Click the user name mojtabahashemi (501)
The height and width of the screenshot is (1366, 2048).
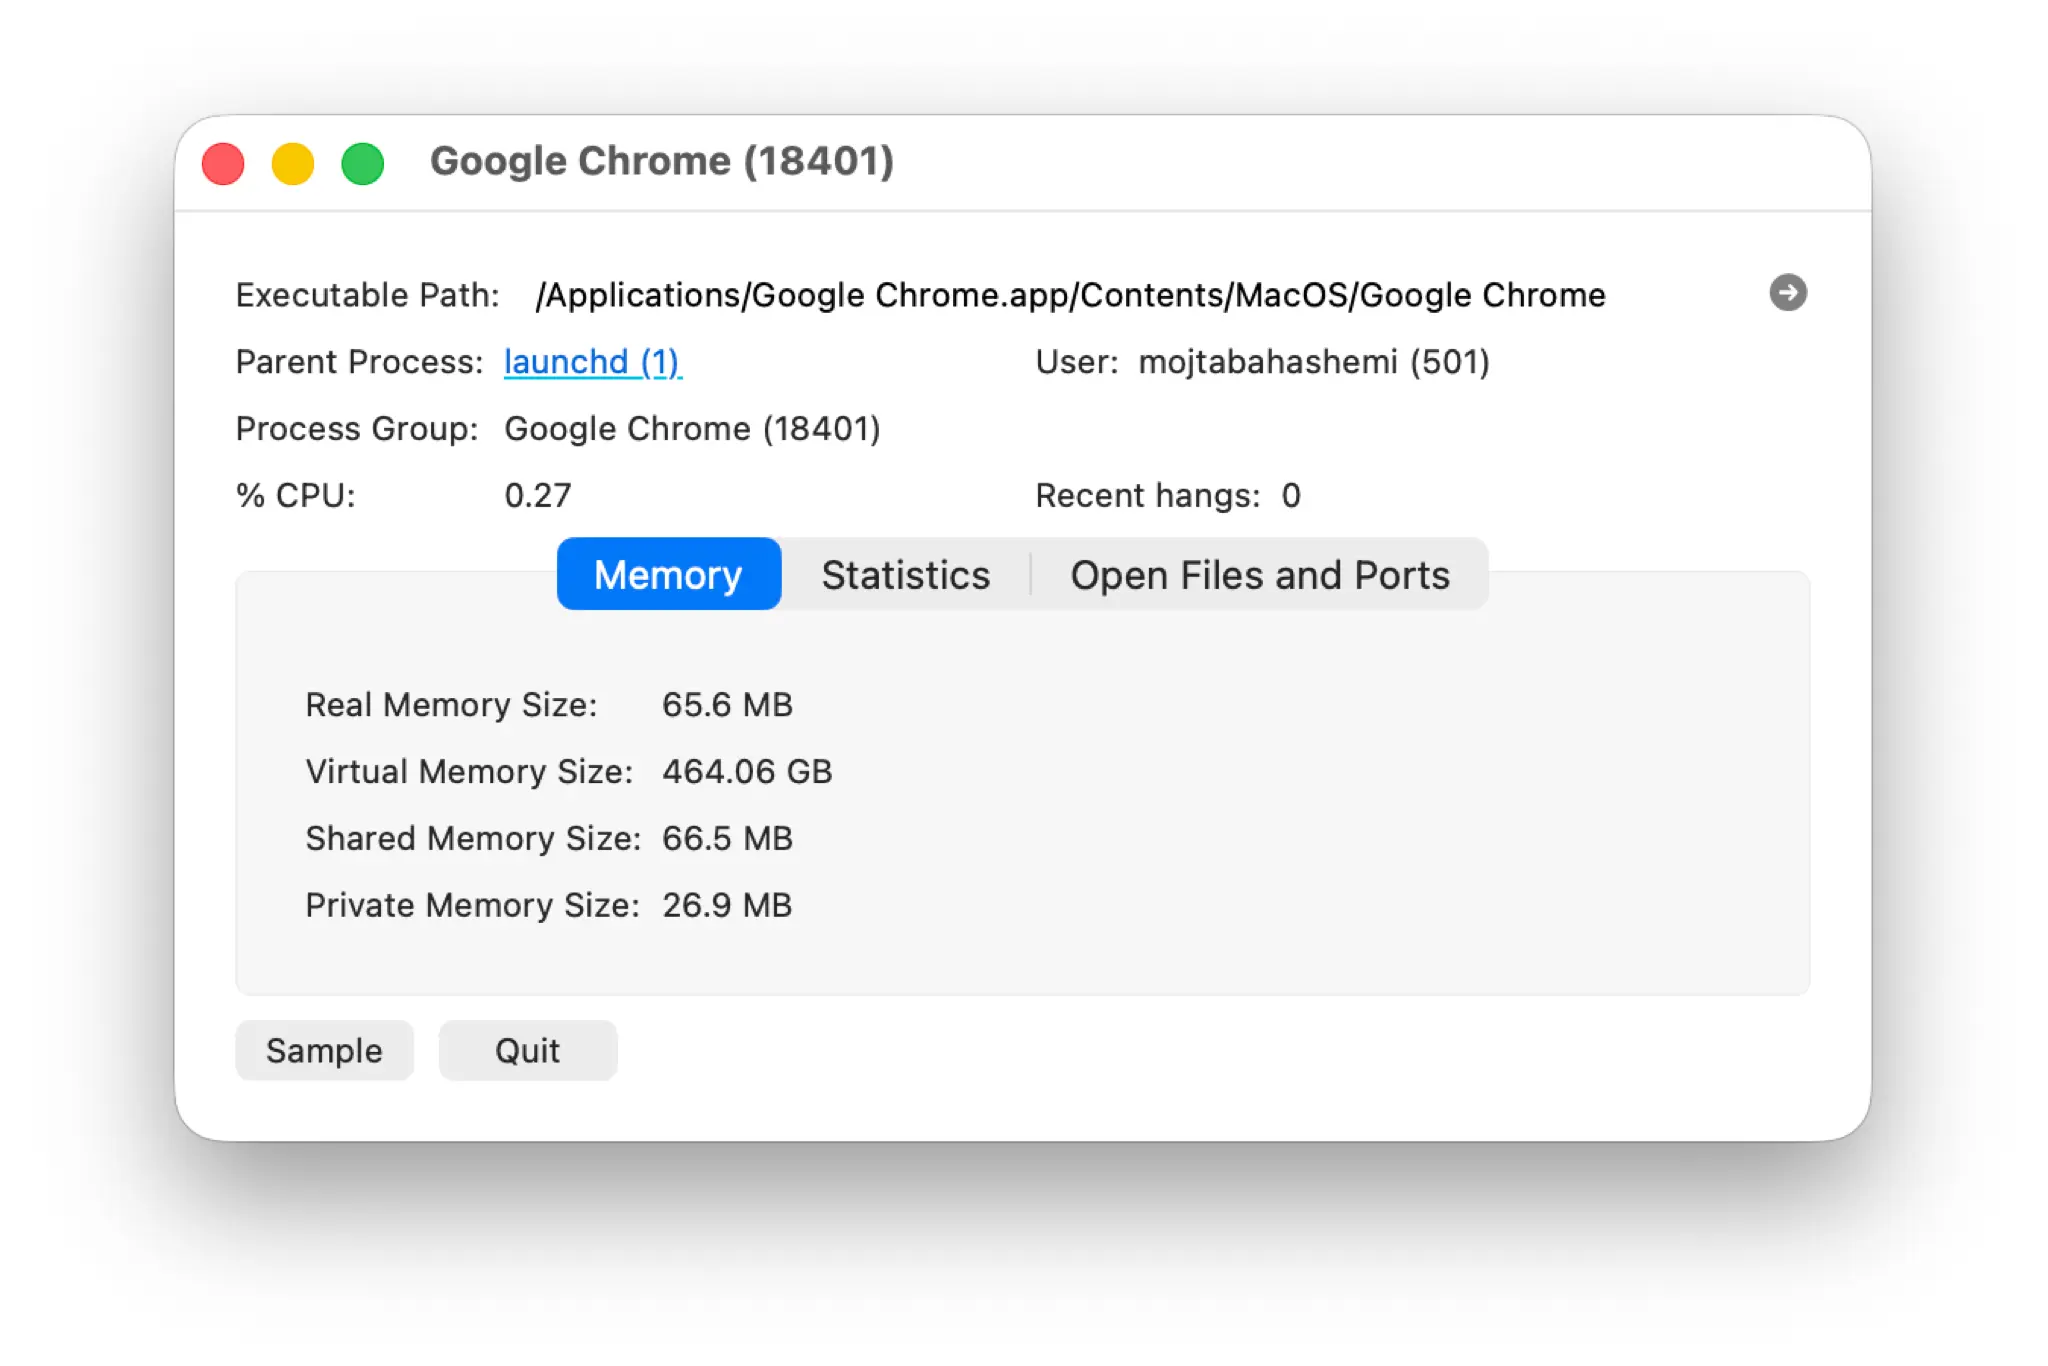click(1314, 362)
